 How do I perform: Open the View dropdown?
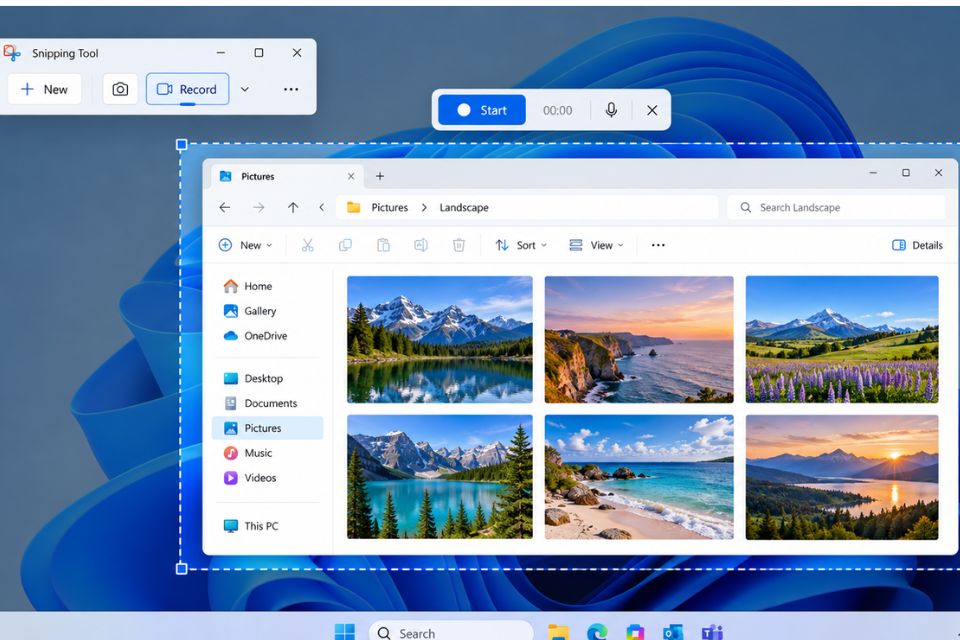[596, 246]
